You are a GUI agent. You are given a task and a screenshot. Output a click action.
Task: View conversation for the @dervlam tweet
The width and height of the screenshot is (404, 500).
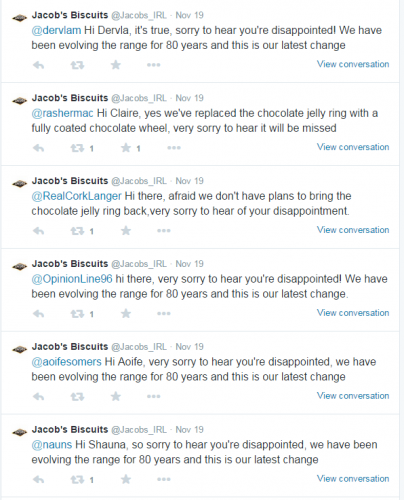(x=353, y=64)
